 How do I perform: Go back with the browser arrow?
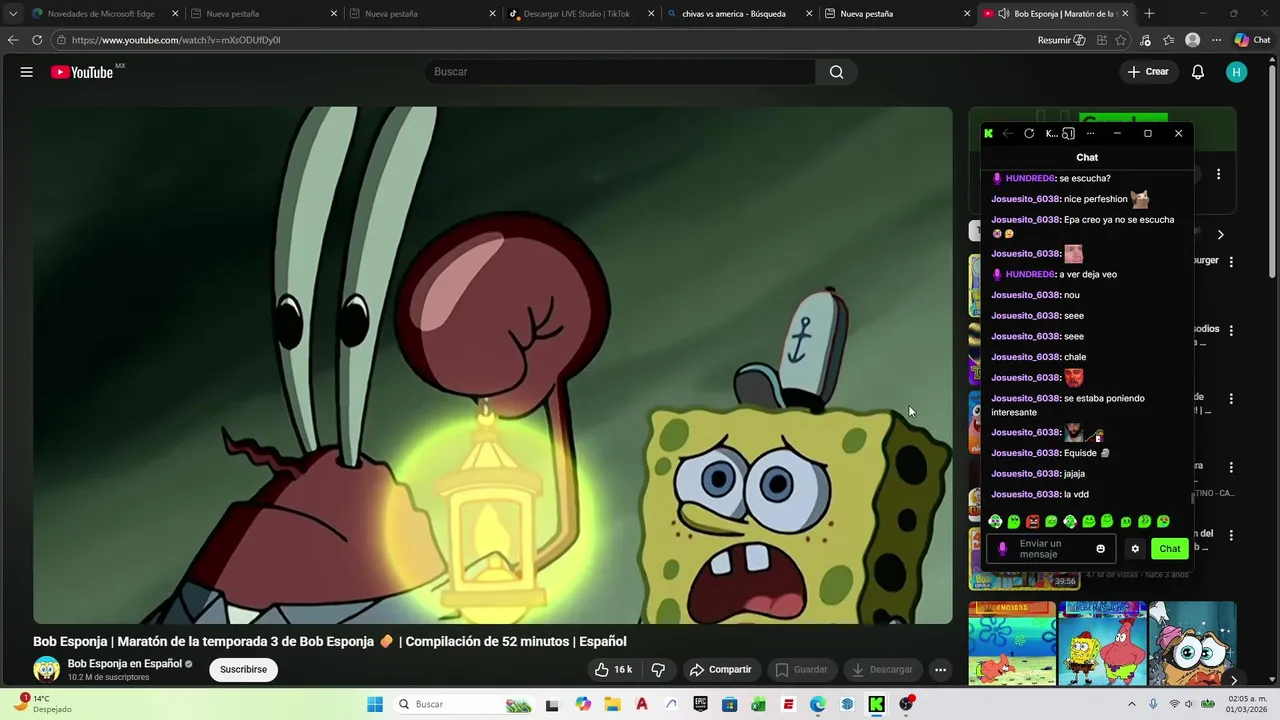pos(13,40)
